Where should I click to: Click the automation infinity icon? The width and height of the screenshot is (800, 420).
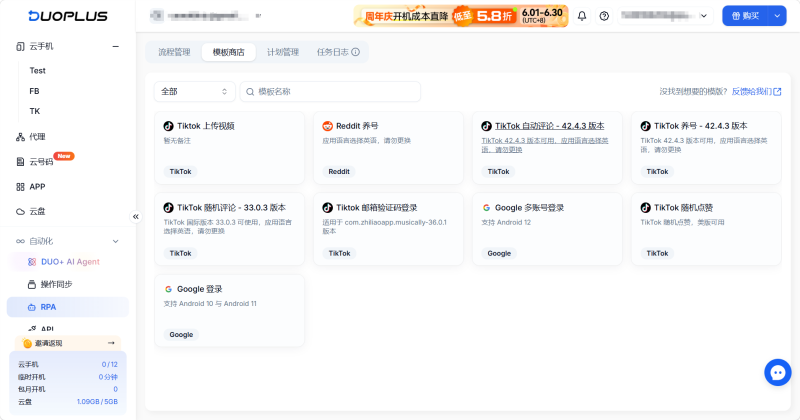pos(20,241)
